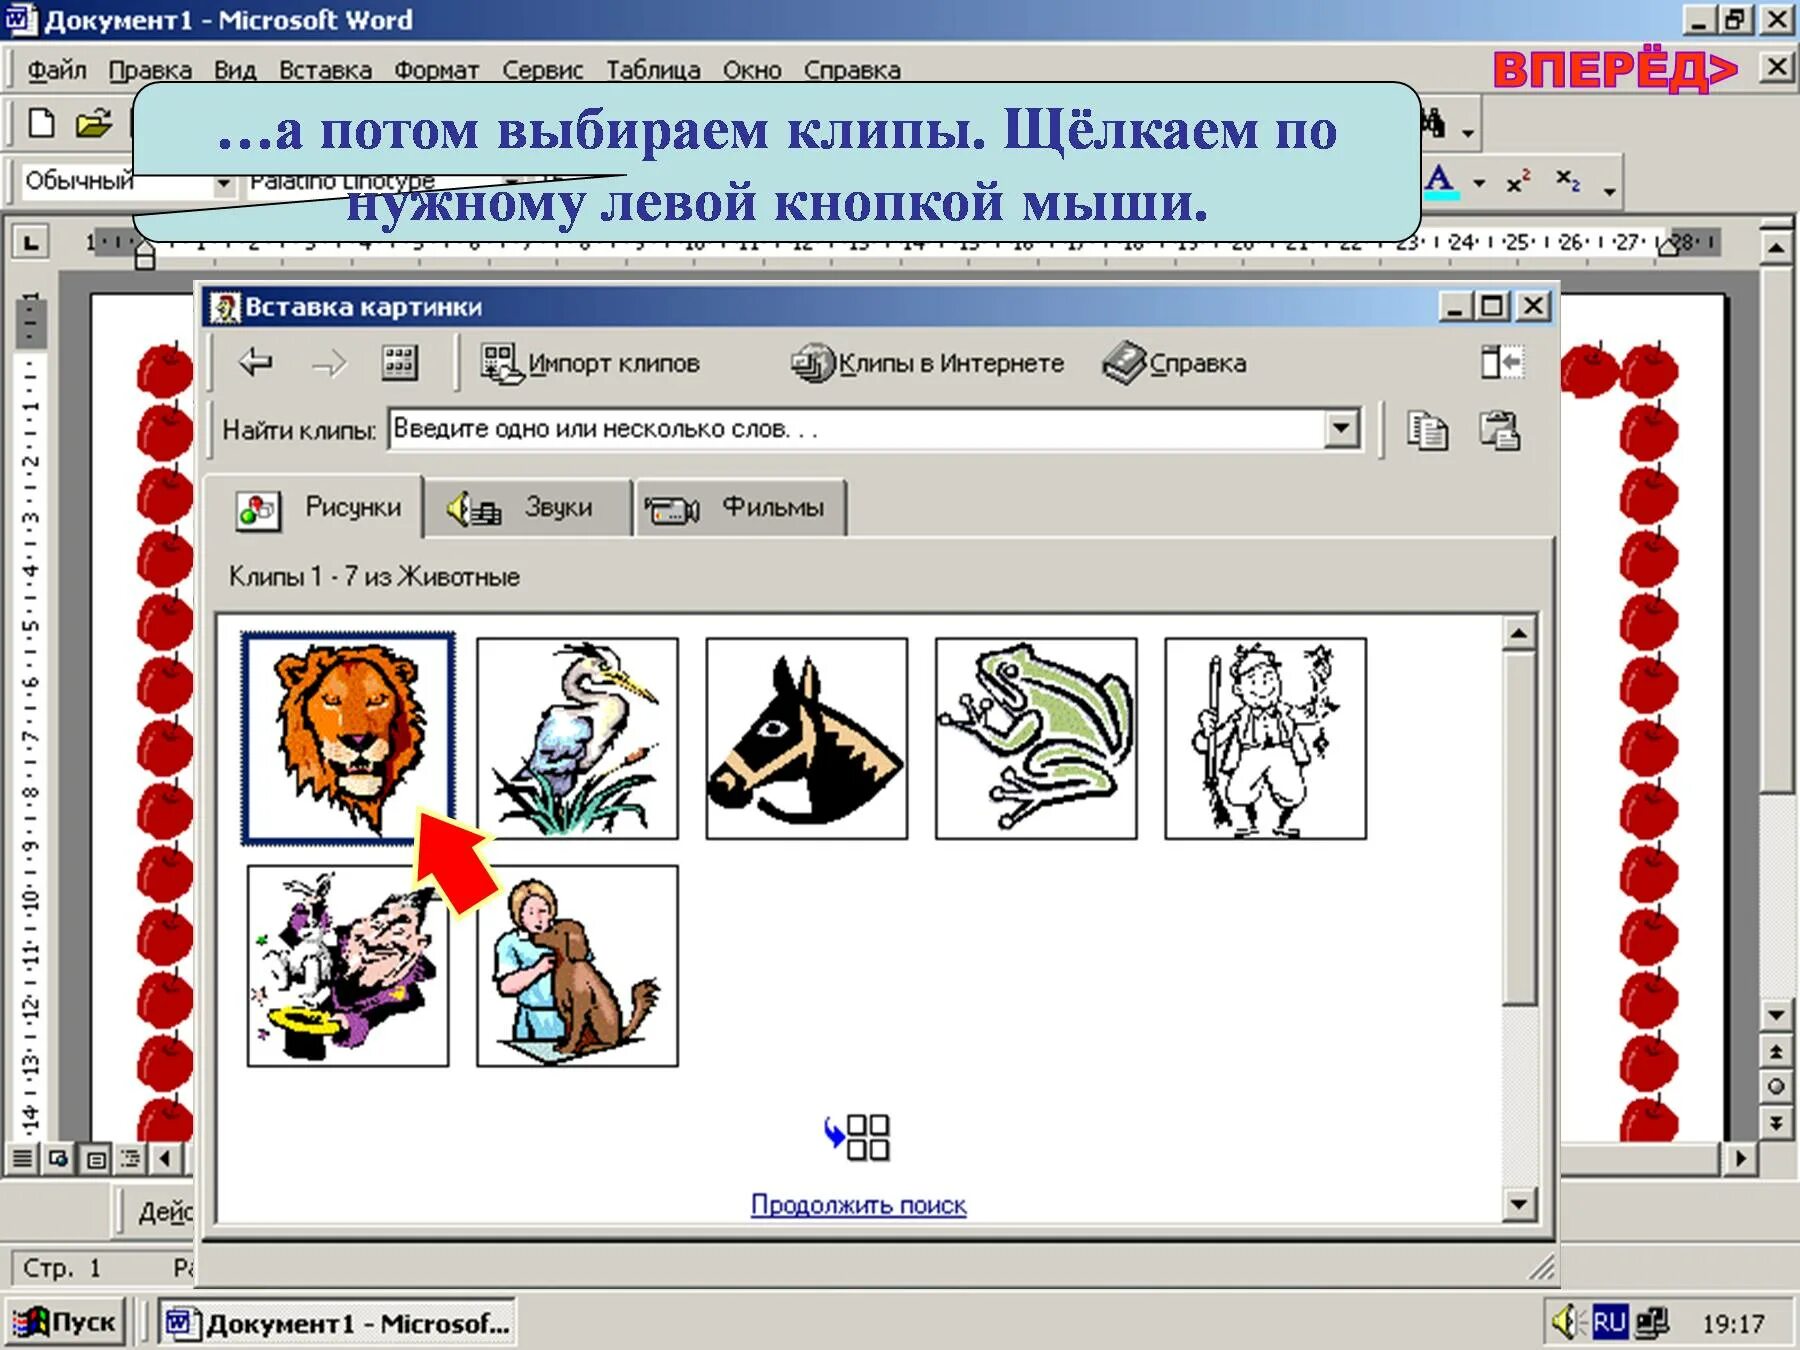Select the girl with dog clip
1800x1350 pixels.
[x=577, y=966]
